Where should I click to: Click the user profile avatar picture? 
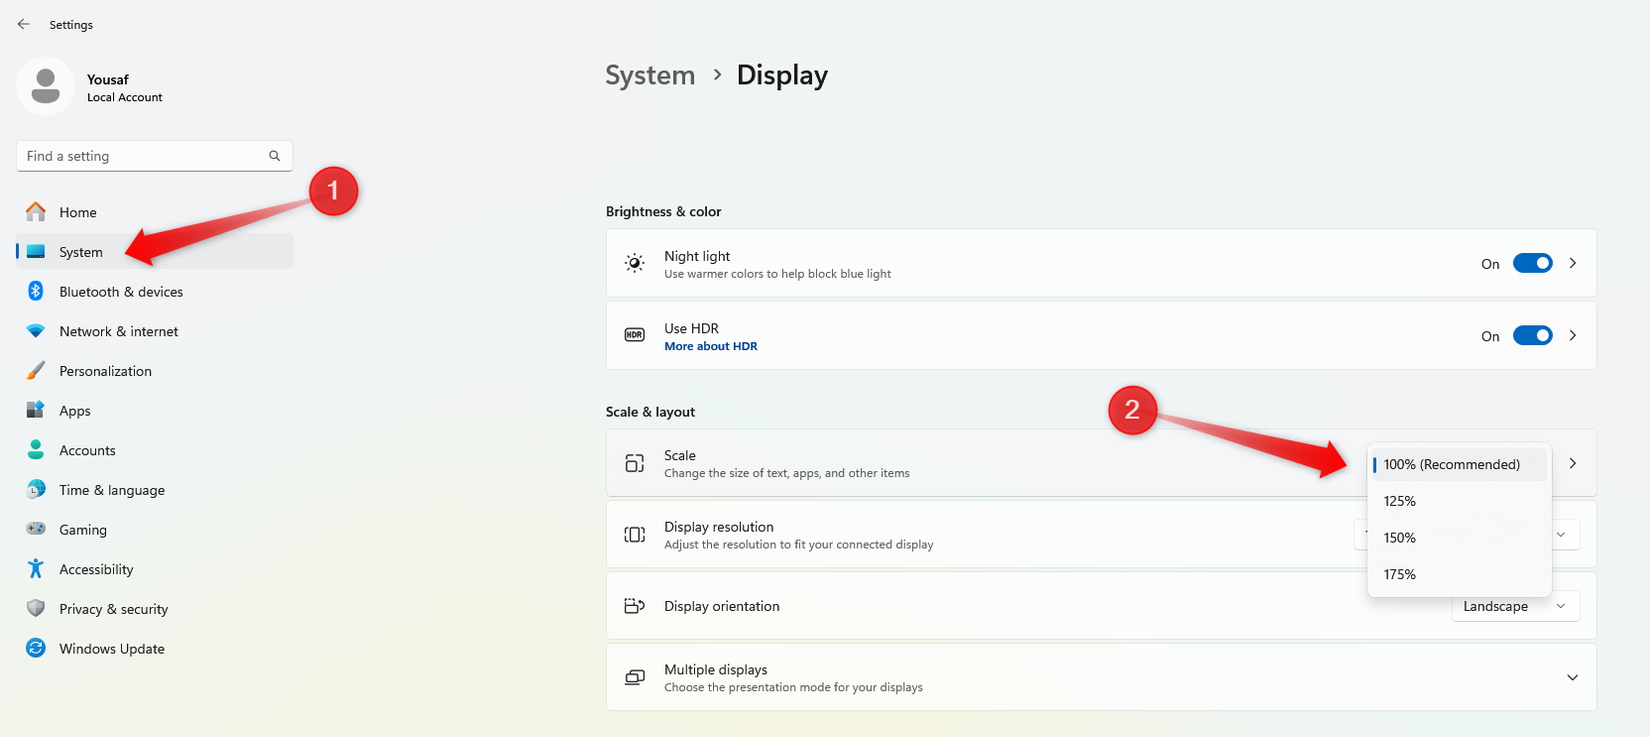[45, 87]
